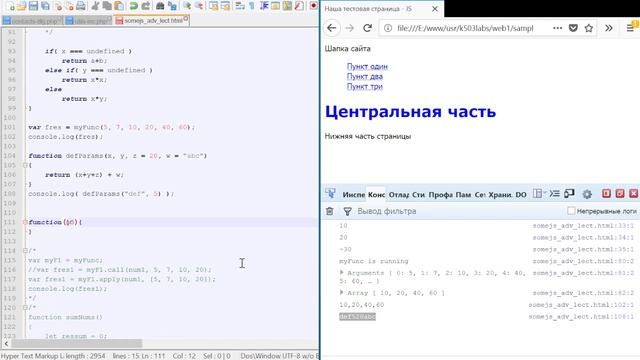The height and width of the screenshot is (360, 640).
Task: Click the Copy icon in toolbar
Action: (107, 6)
